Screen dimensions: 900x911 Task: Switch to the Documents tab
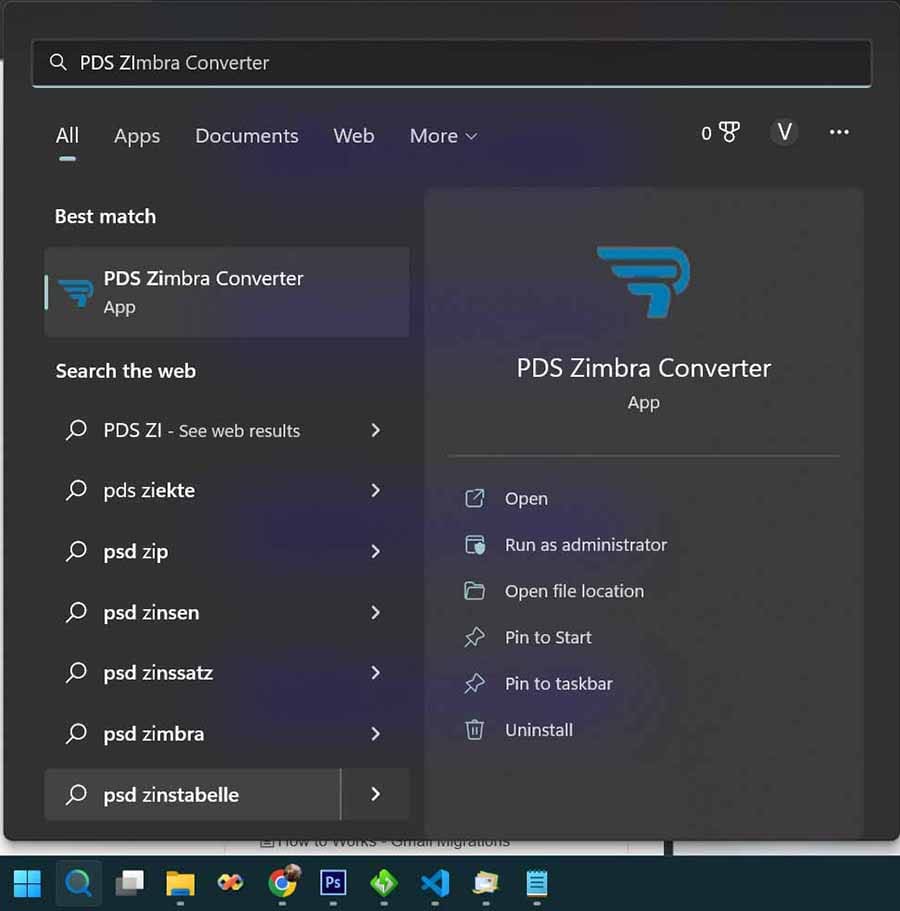point(246,135)
